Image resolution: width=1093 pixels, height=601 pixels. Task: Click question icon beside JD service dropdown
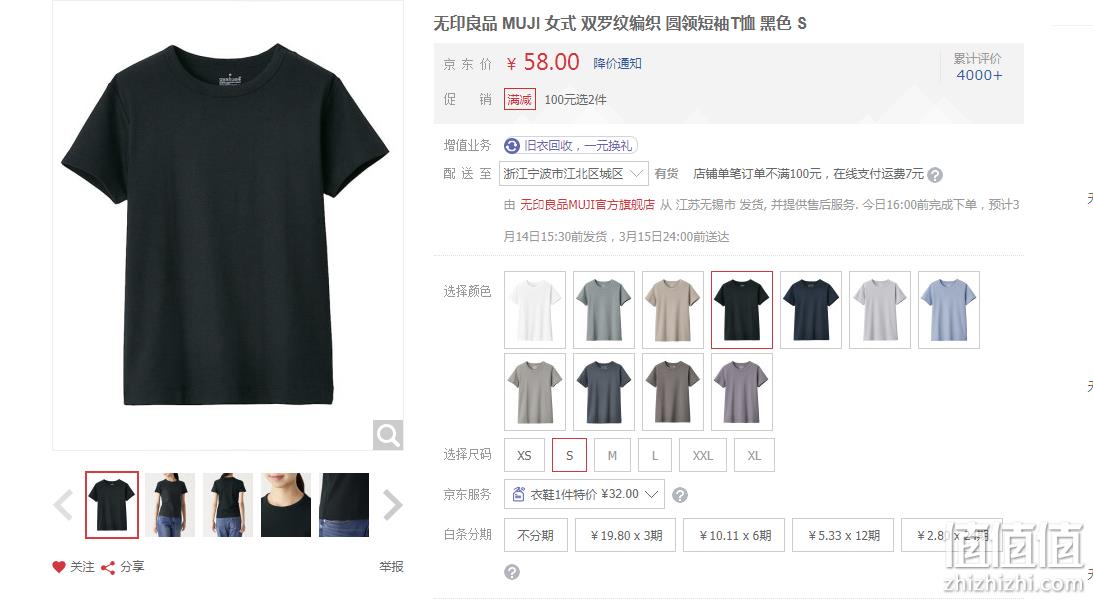pos(680,495)
